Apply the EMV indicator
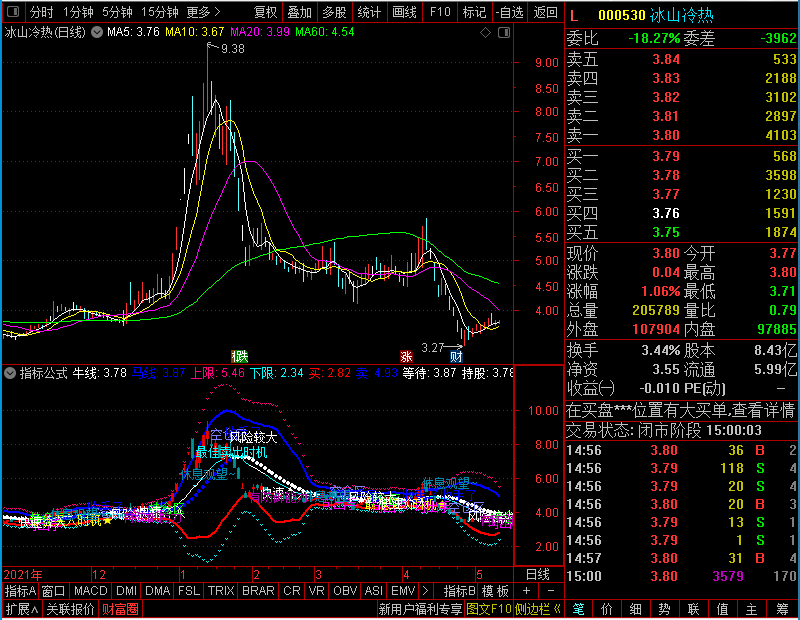The width and height of the screenshot is (800, 620). coord(403,591)
